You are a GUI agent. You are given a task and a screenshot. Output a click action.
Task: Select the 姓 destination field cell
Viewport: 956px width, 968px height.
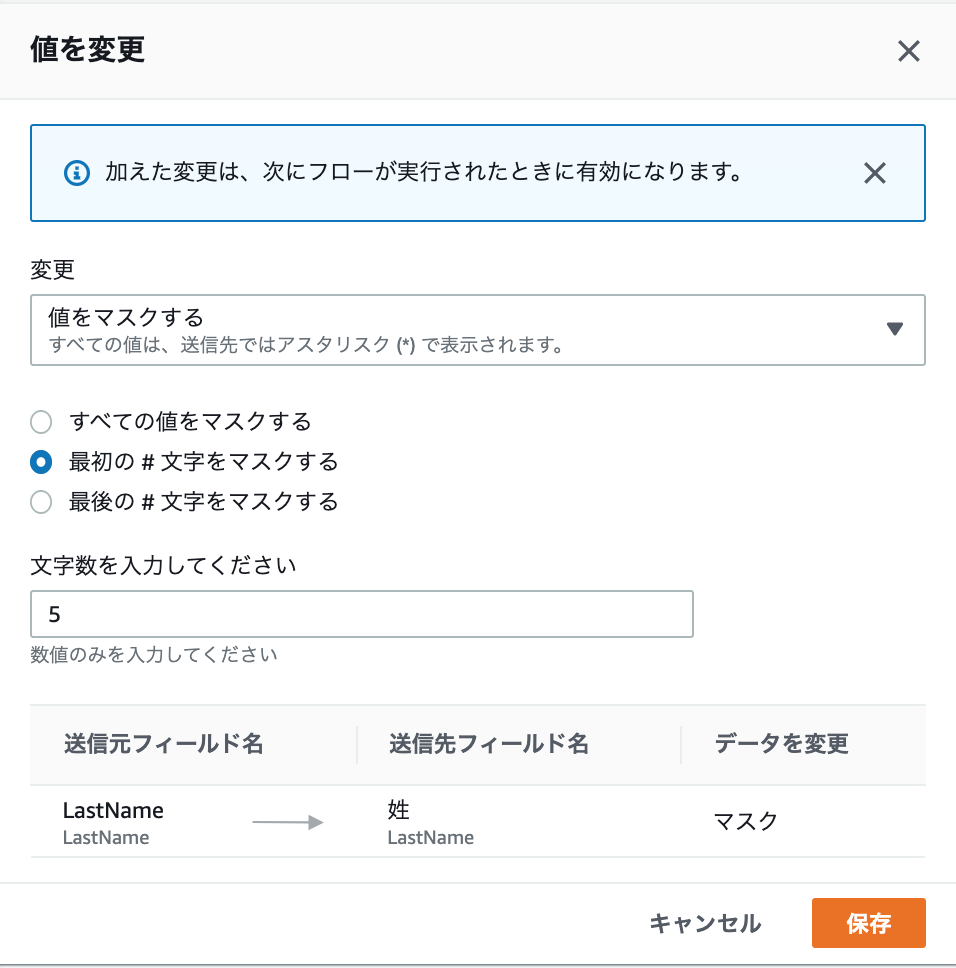click(x=399, y=811)
